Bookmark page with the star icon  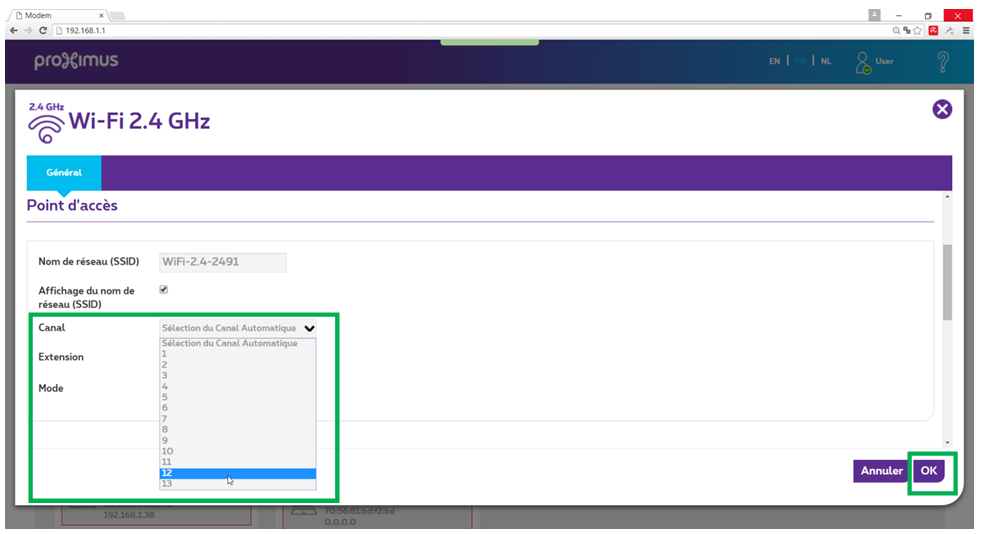point(918,31)
